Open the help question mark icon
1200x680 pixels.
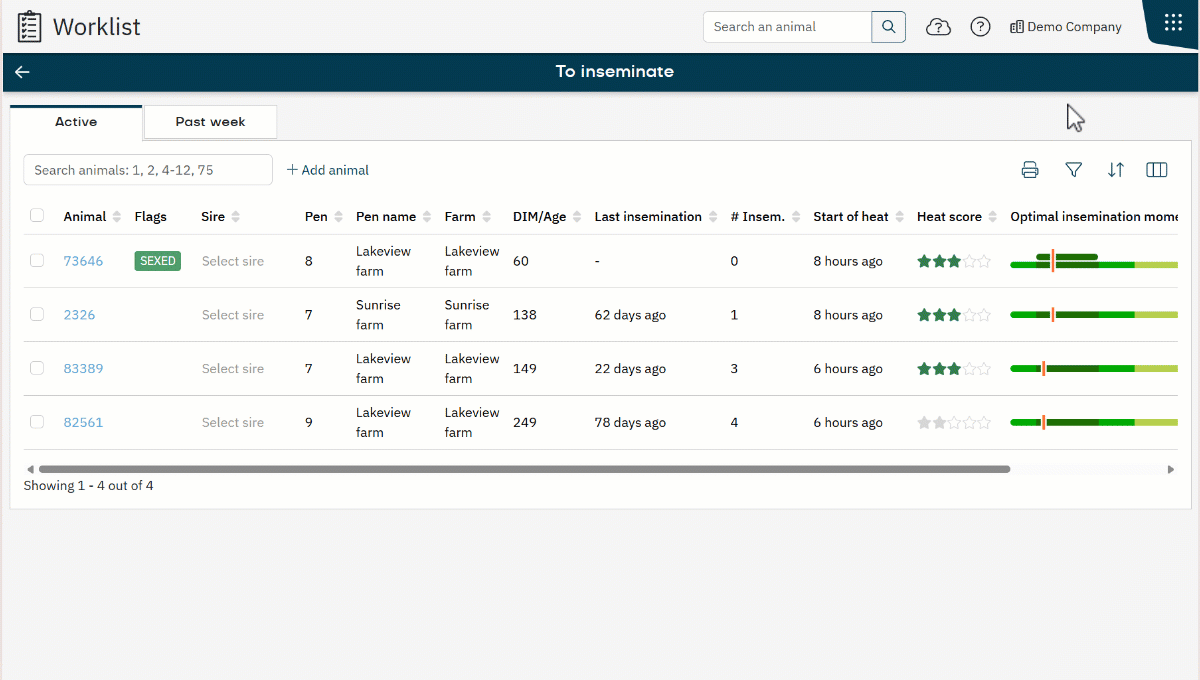[x=980, y=27]
